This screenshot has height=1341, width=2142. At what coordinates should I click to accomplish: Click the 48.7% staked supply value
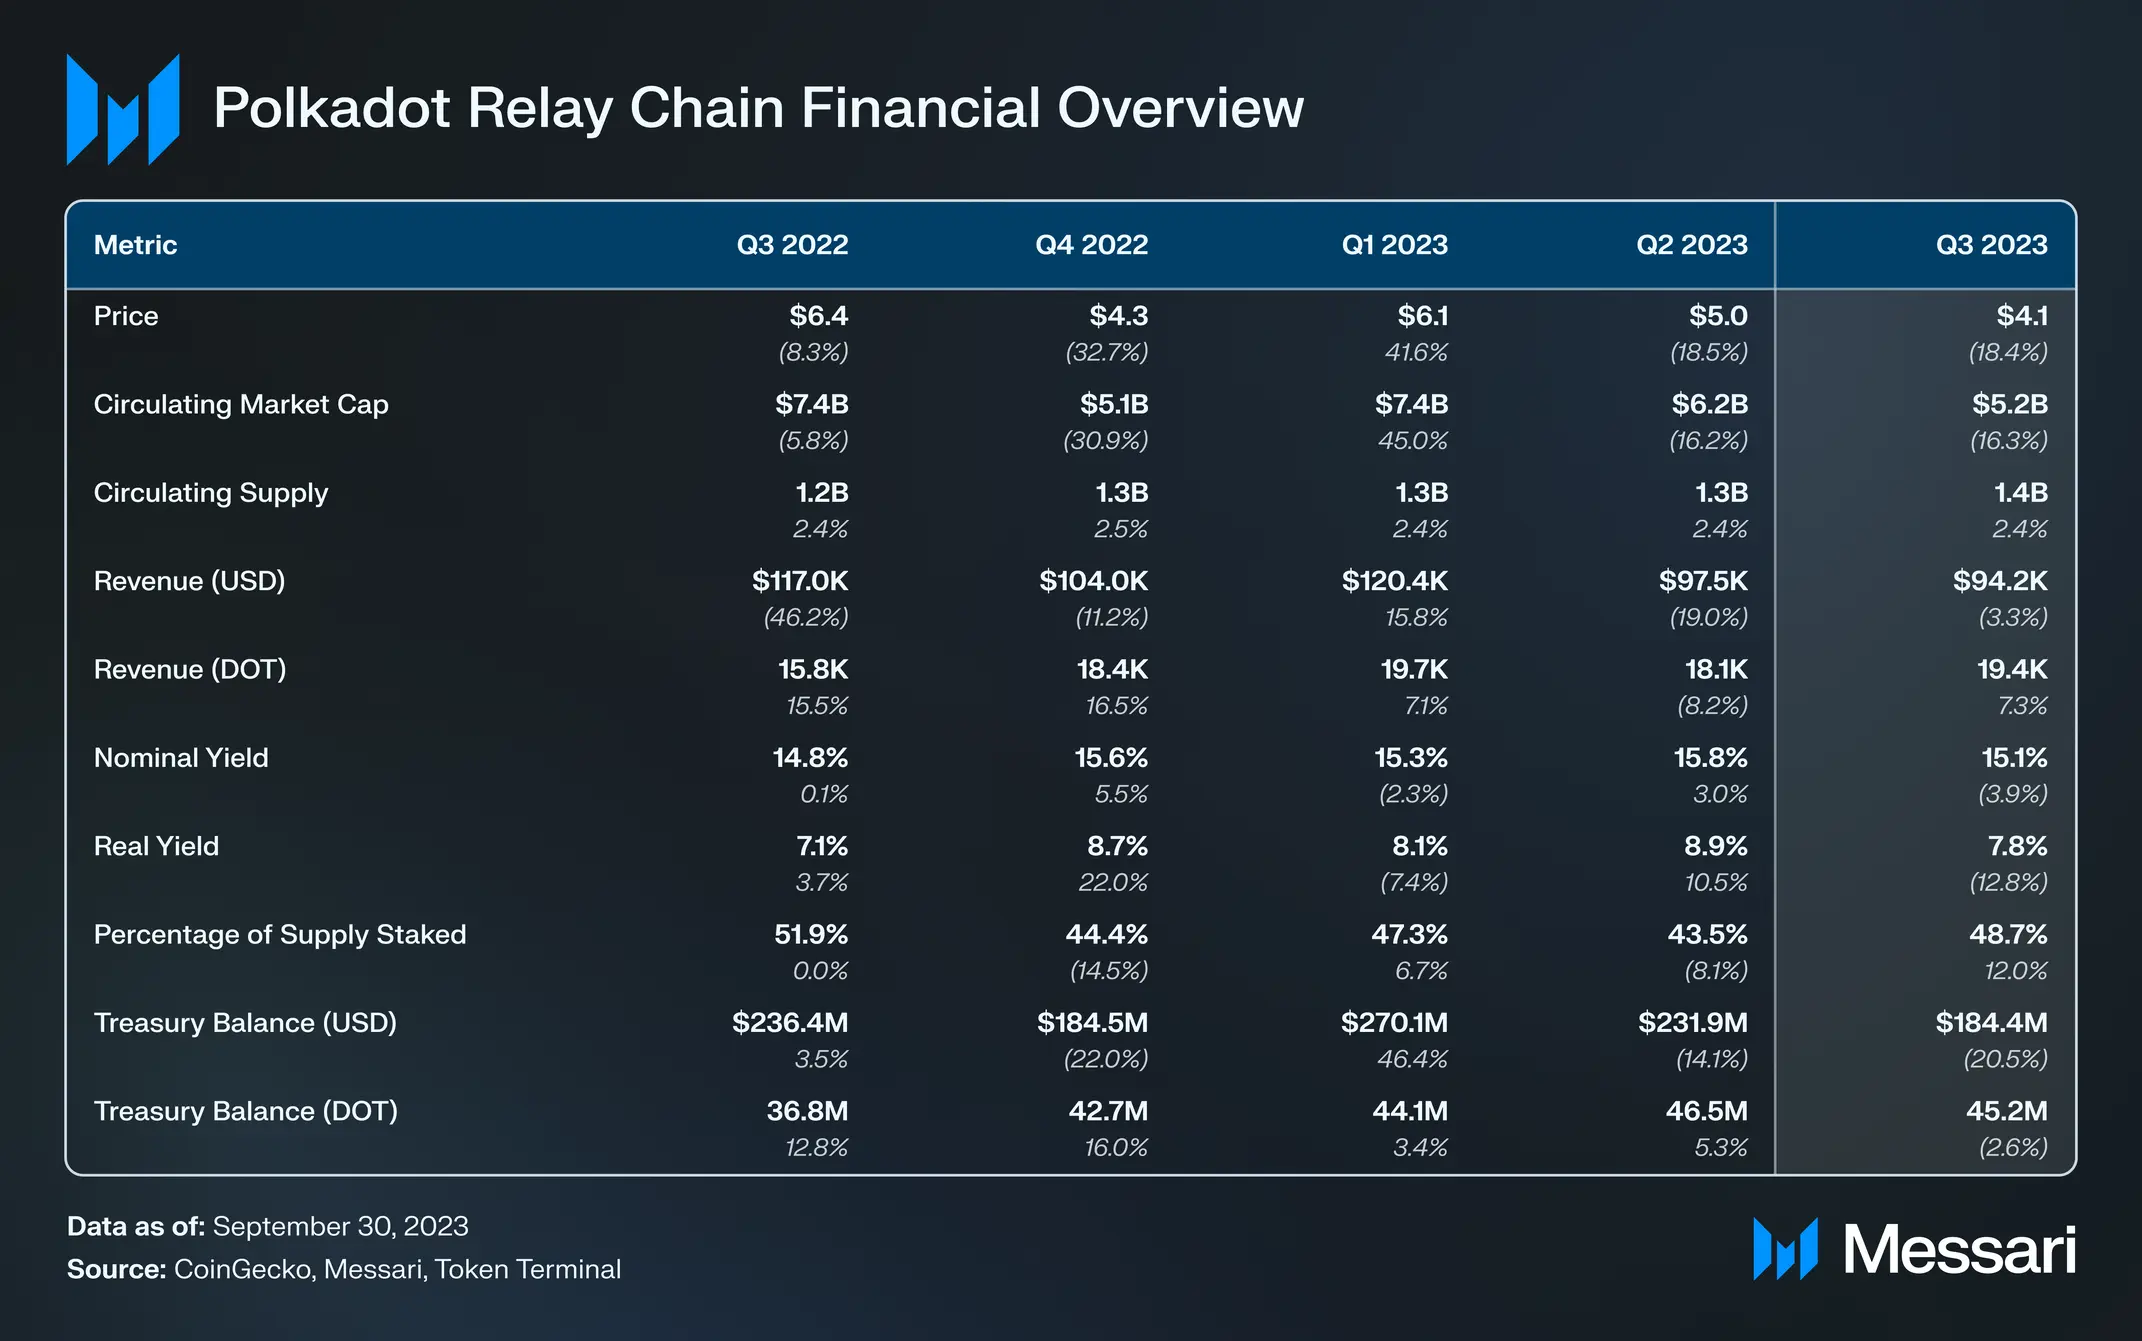coord(2008,934)
